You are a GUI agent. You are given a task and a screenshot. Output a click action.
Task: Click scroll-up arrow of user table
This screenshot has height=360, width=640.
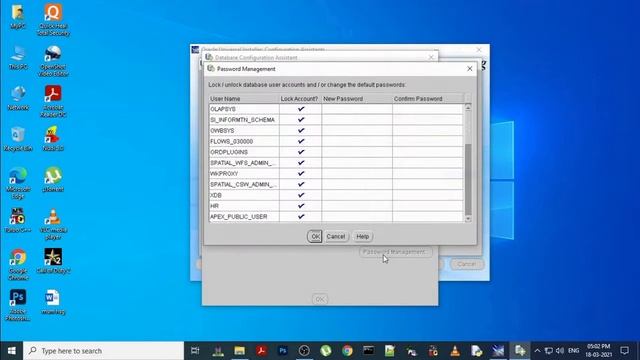tap(468, 107)
